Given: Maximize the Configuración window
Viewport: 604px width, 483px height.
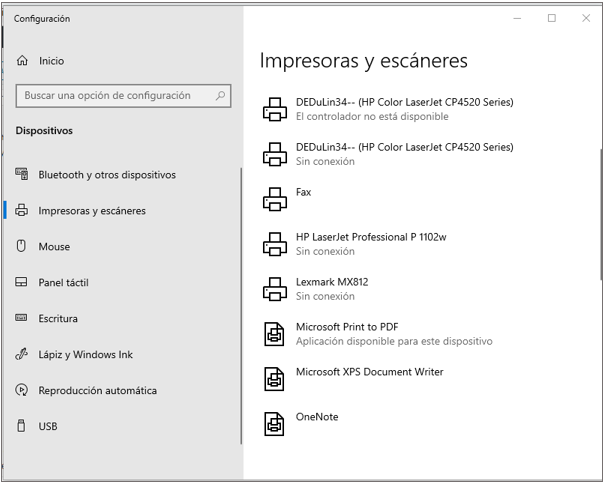Looking at the screenshot, I should [x=552, y=18].
